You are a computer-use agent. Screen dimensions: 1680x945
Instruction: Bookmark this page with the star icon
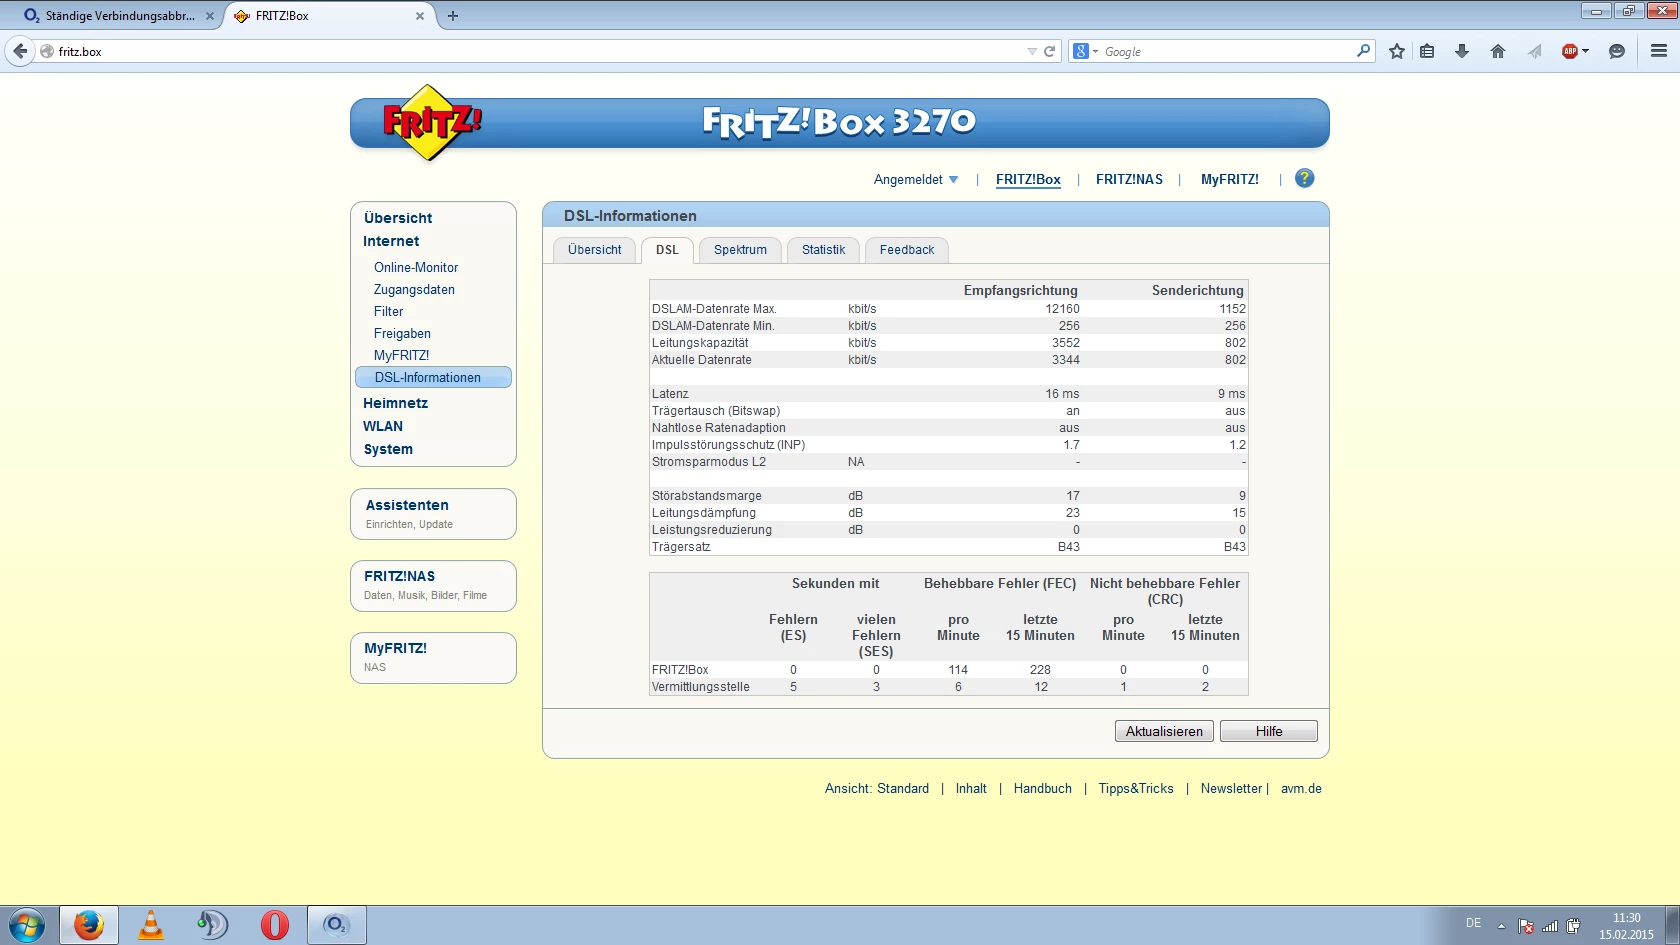point(1397,51)
